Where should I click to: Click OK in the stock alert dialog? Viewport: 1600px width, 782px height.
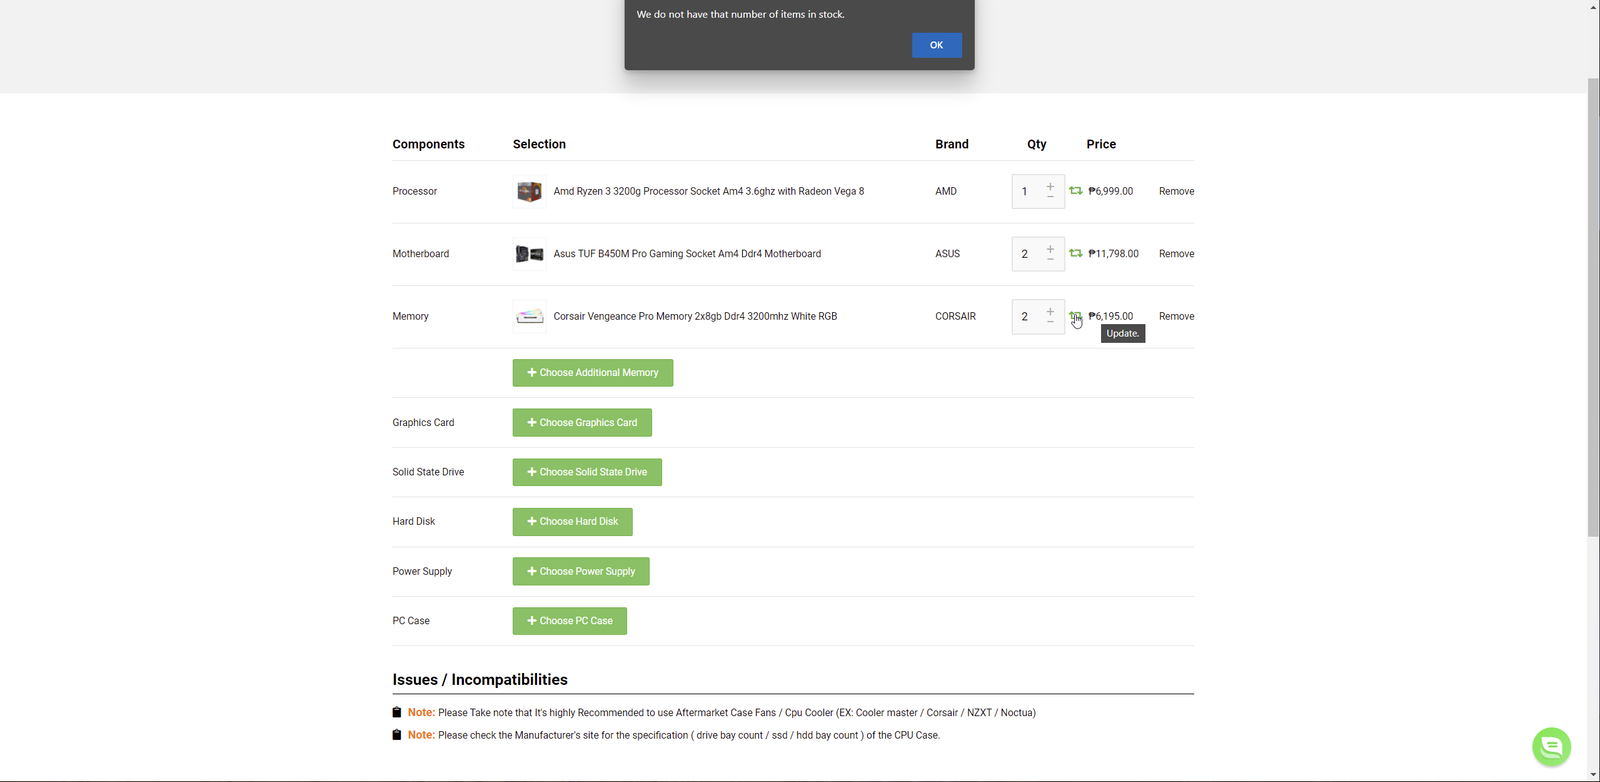(936, 45)
